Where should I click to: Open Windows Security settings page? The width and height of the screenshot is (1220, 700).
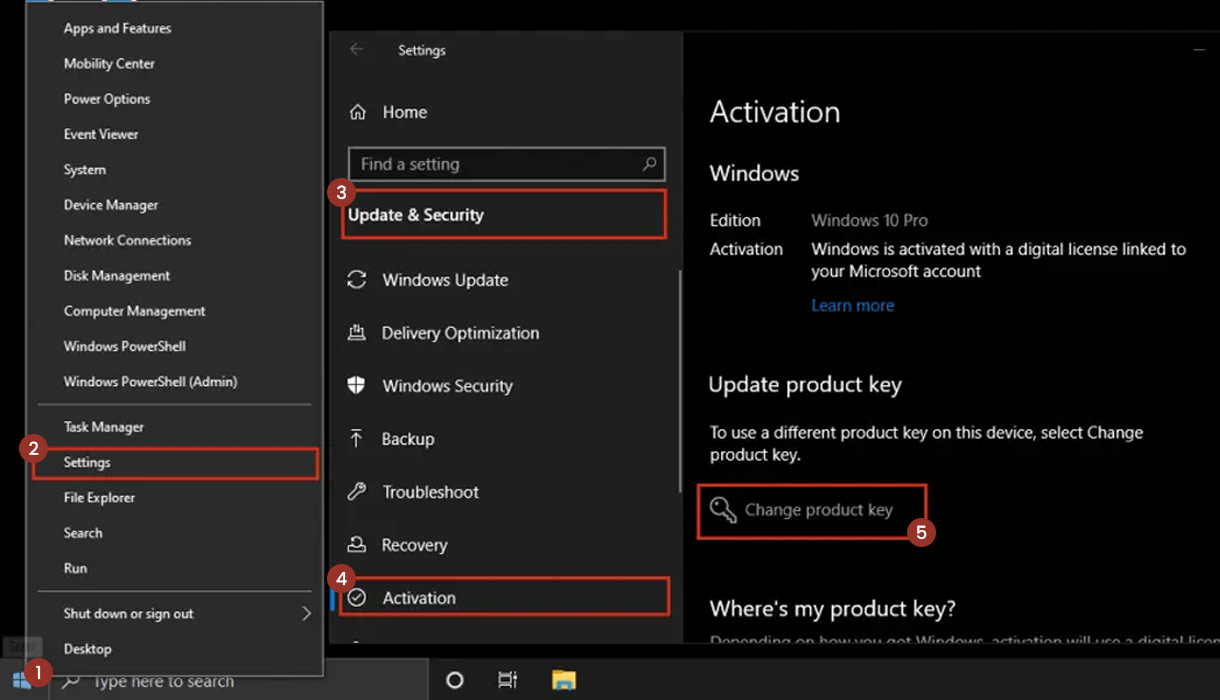click(x=447, y=386)
